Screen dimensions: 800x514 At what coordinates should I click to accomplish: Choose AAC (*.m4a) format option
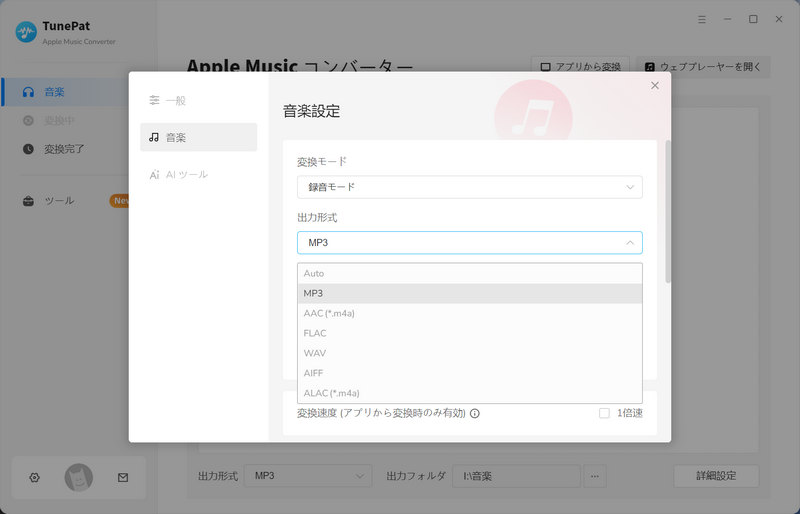tap(469, 313)
